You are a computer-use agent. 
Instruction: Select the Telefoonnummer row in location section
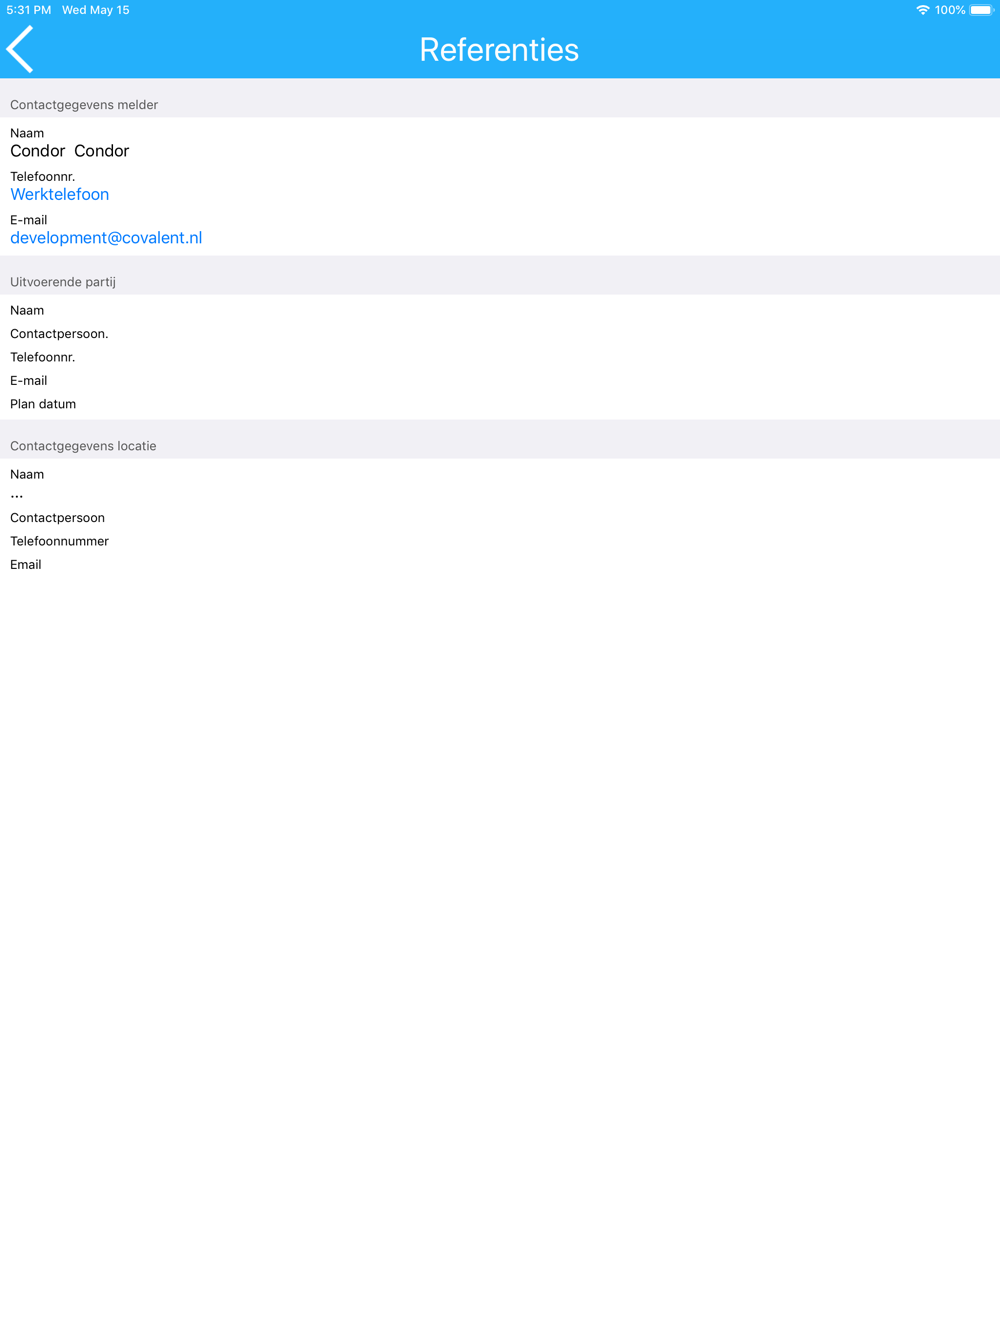point(500,541)
